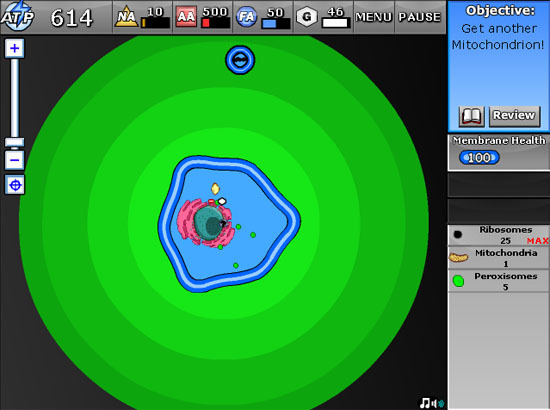
Task: Toggle music with the note icon
Action: coord(425,403)
